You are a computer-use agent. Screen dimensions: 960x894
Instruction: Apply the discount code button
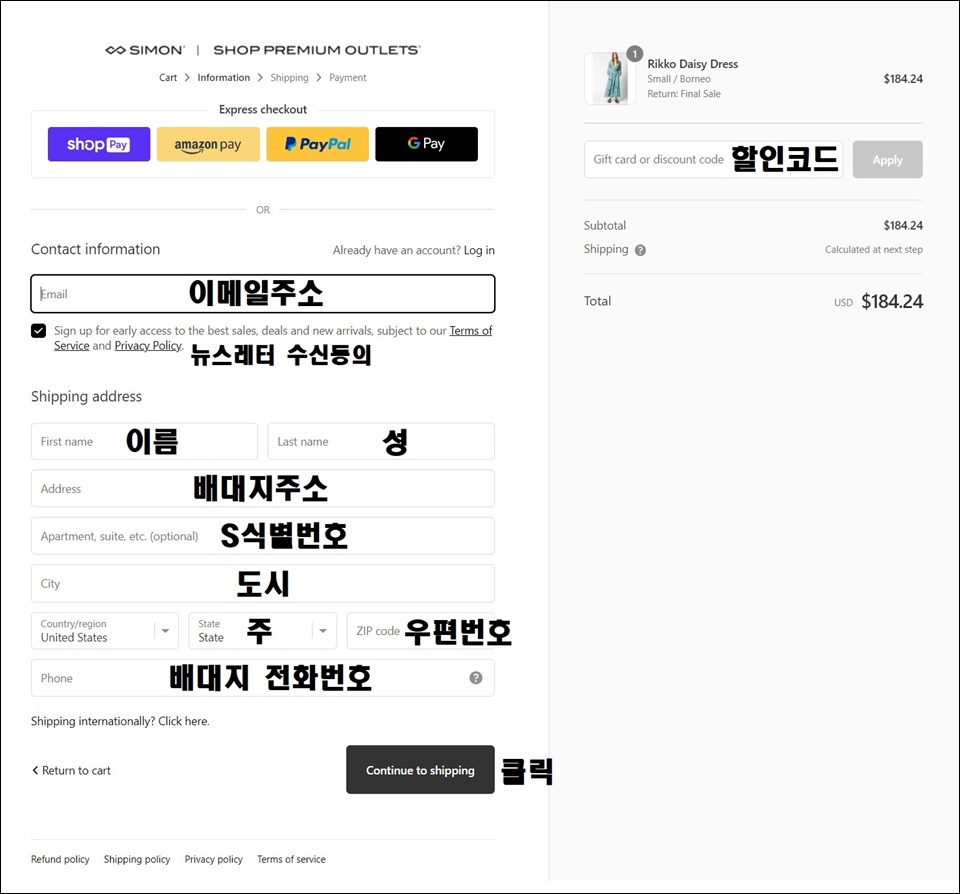(x=887, y=160)
